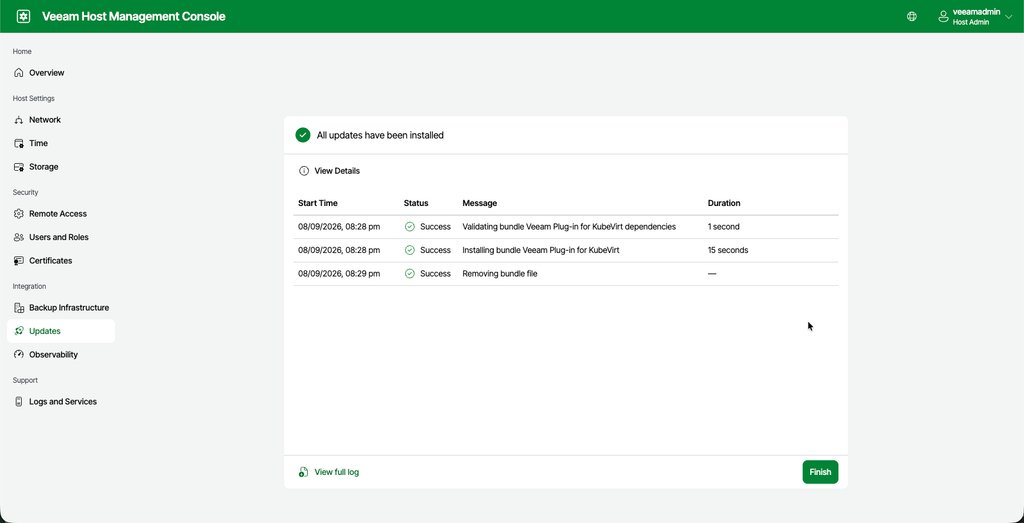Click the Finish button

(x=820, y=472)
